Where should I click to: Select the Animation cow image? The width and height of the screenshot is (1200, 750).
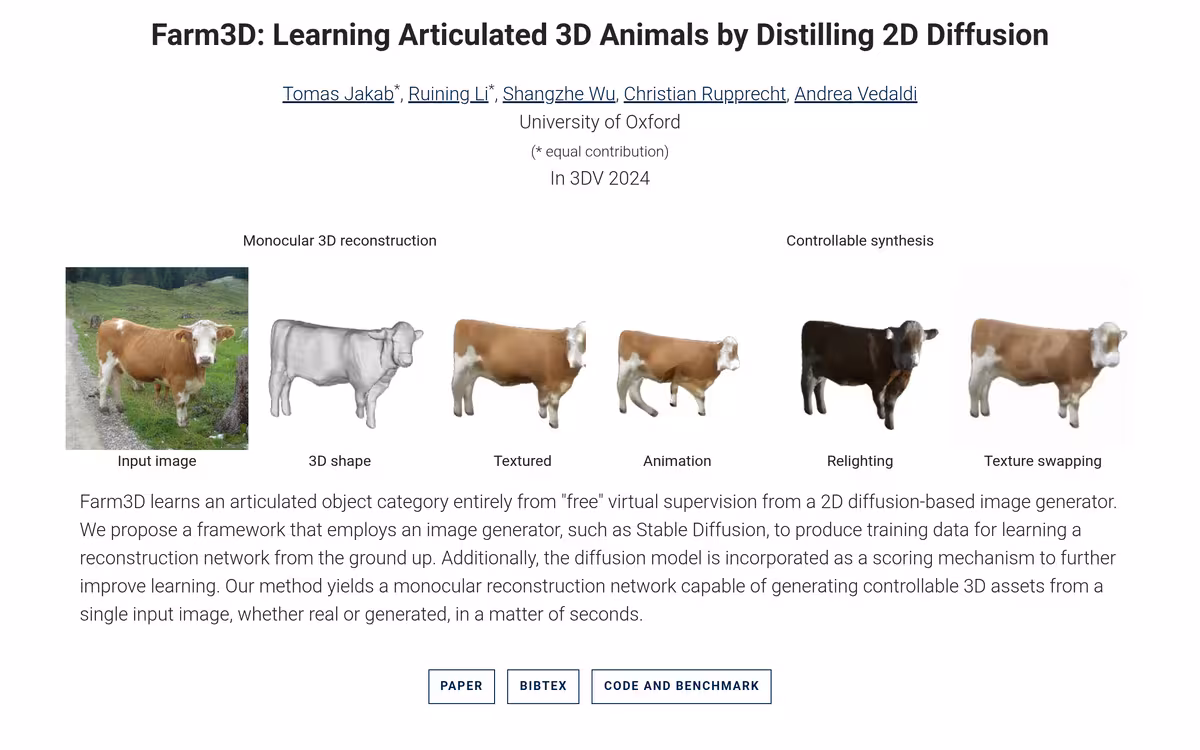[x=678, y=372]
